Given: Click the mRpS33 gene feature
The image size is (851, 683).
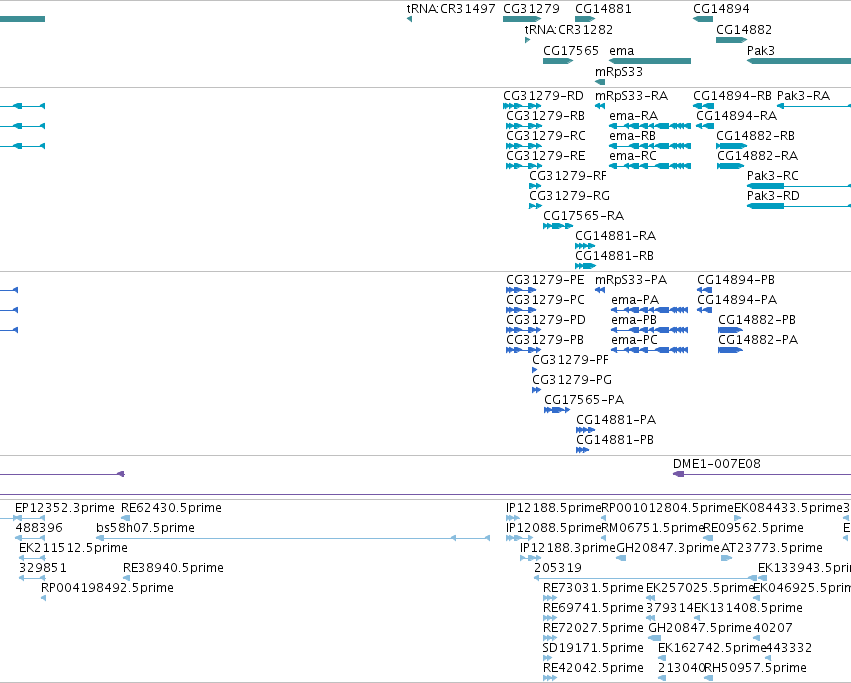Looking at the screenshot, I should coord(600,82).
